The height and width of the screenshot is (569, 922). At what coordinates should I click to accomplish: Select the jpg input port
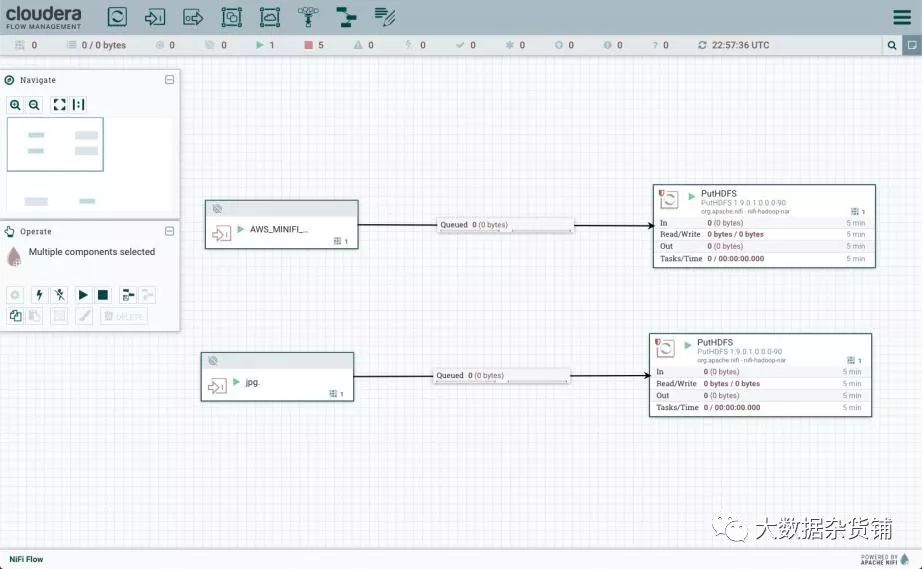point(278,377)
